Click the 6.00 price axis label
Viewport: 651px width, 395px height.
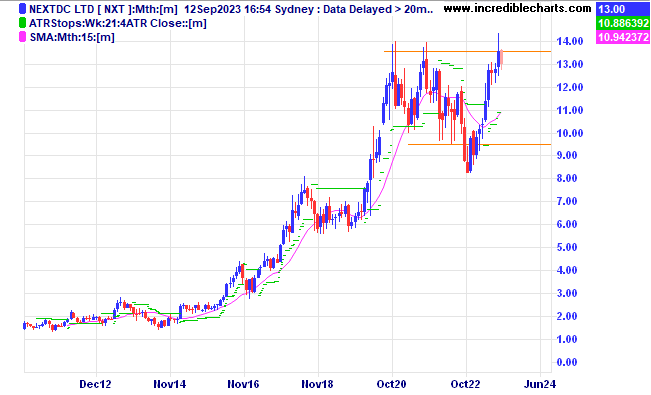566,224
